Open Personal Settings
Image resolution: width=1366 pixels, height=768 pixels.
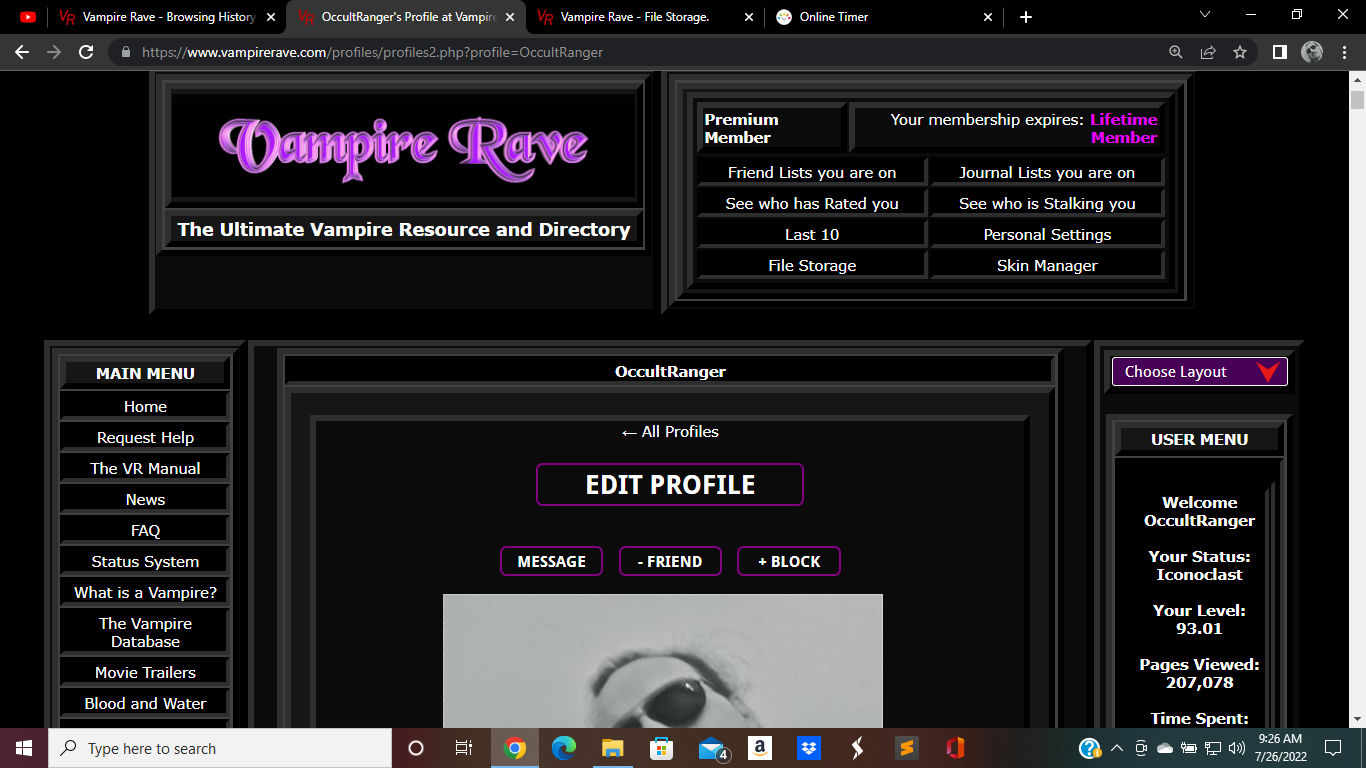click(x=1047, y=234)
